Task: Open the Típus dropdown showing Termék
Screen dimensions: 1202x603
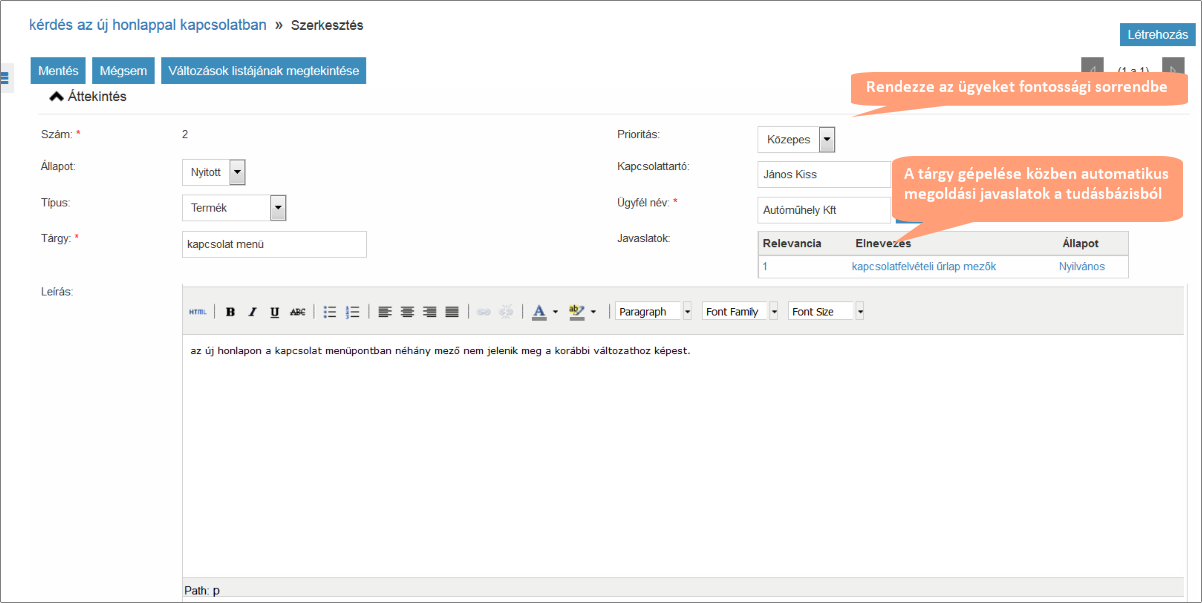Action: [x=278, y=207]
